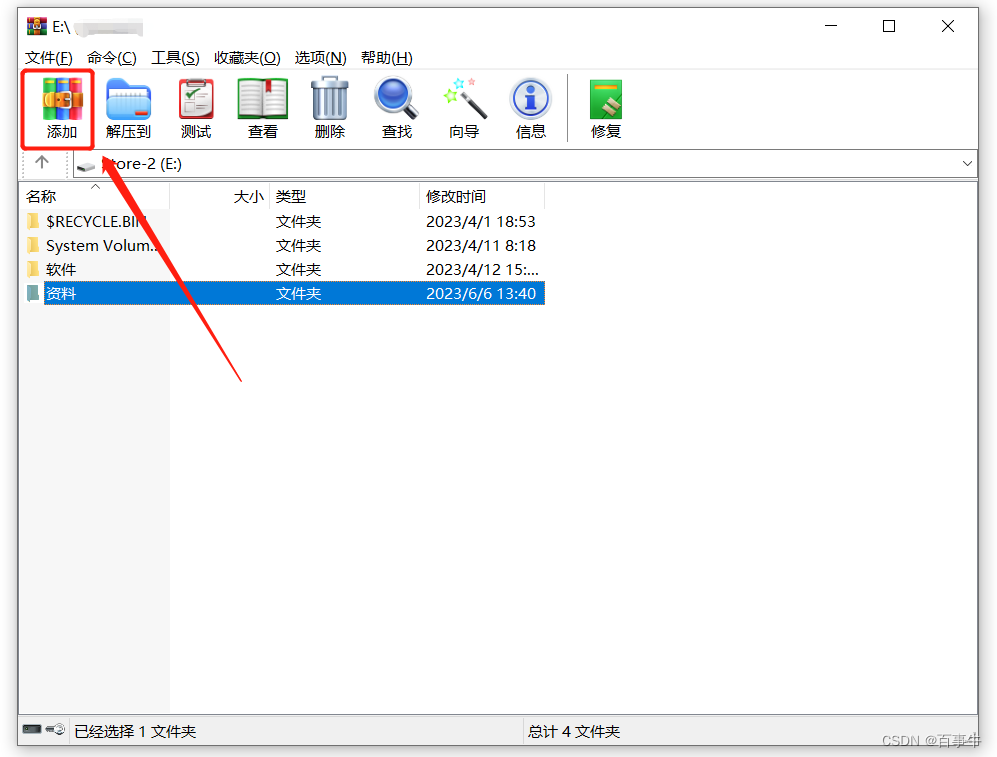Click the address bar path field
The image size is (997, 757).
point(525,163)
